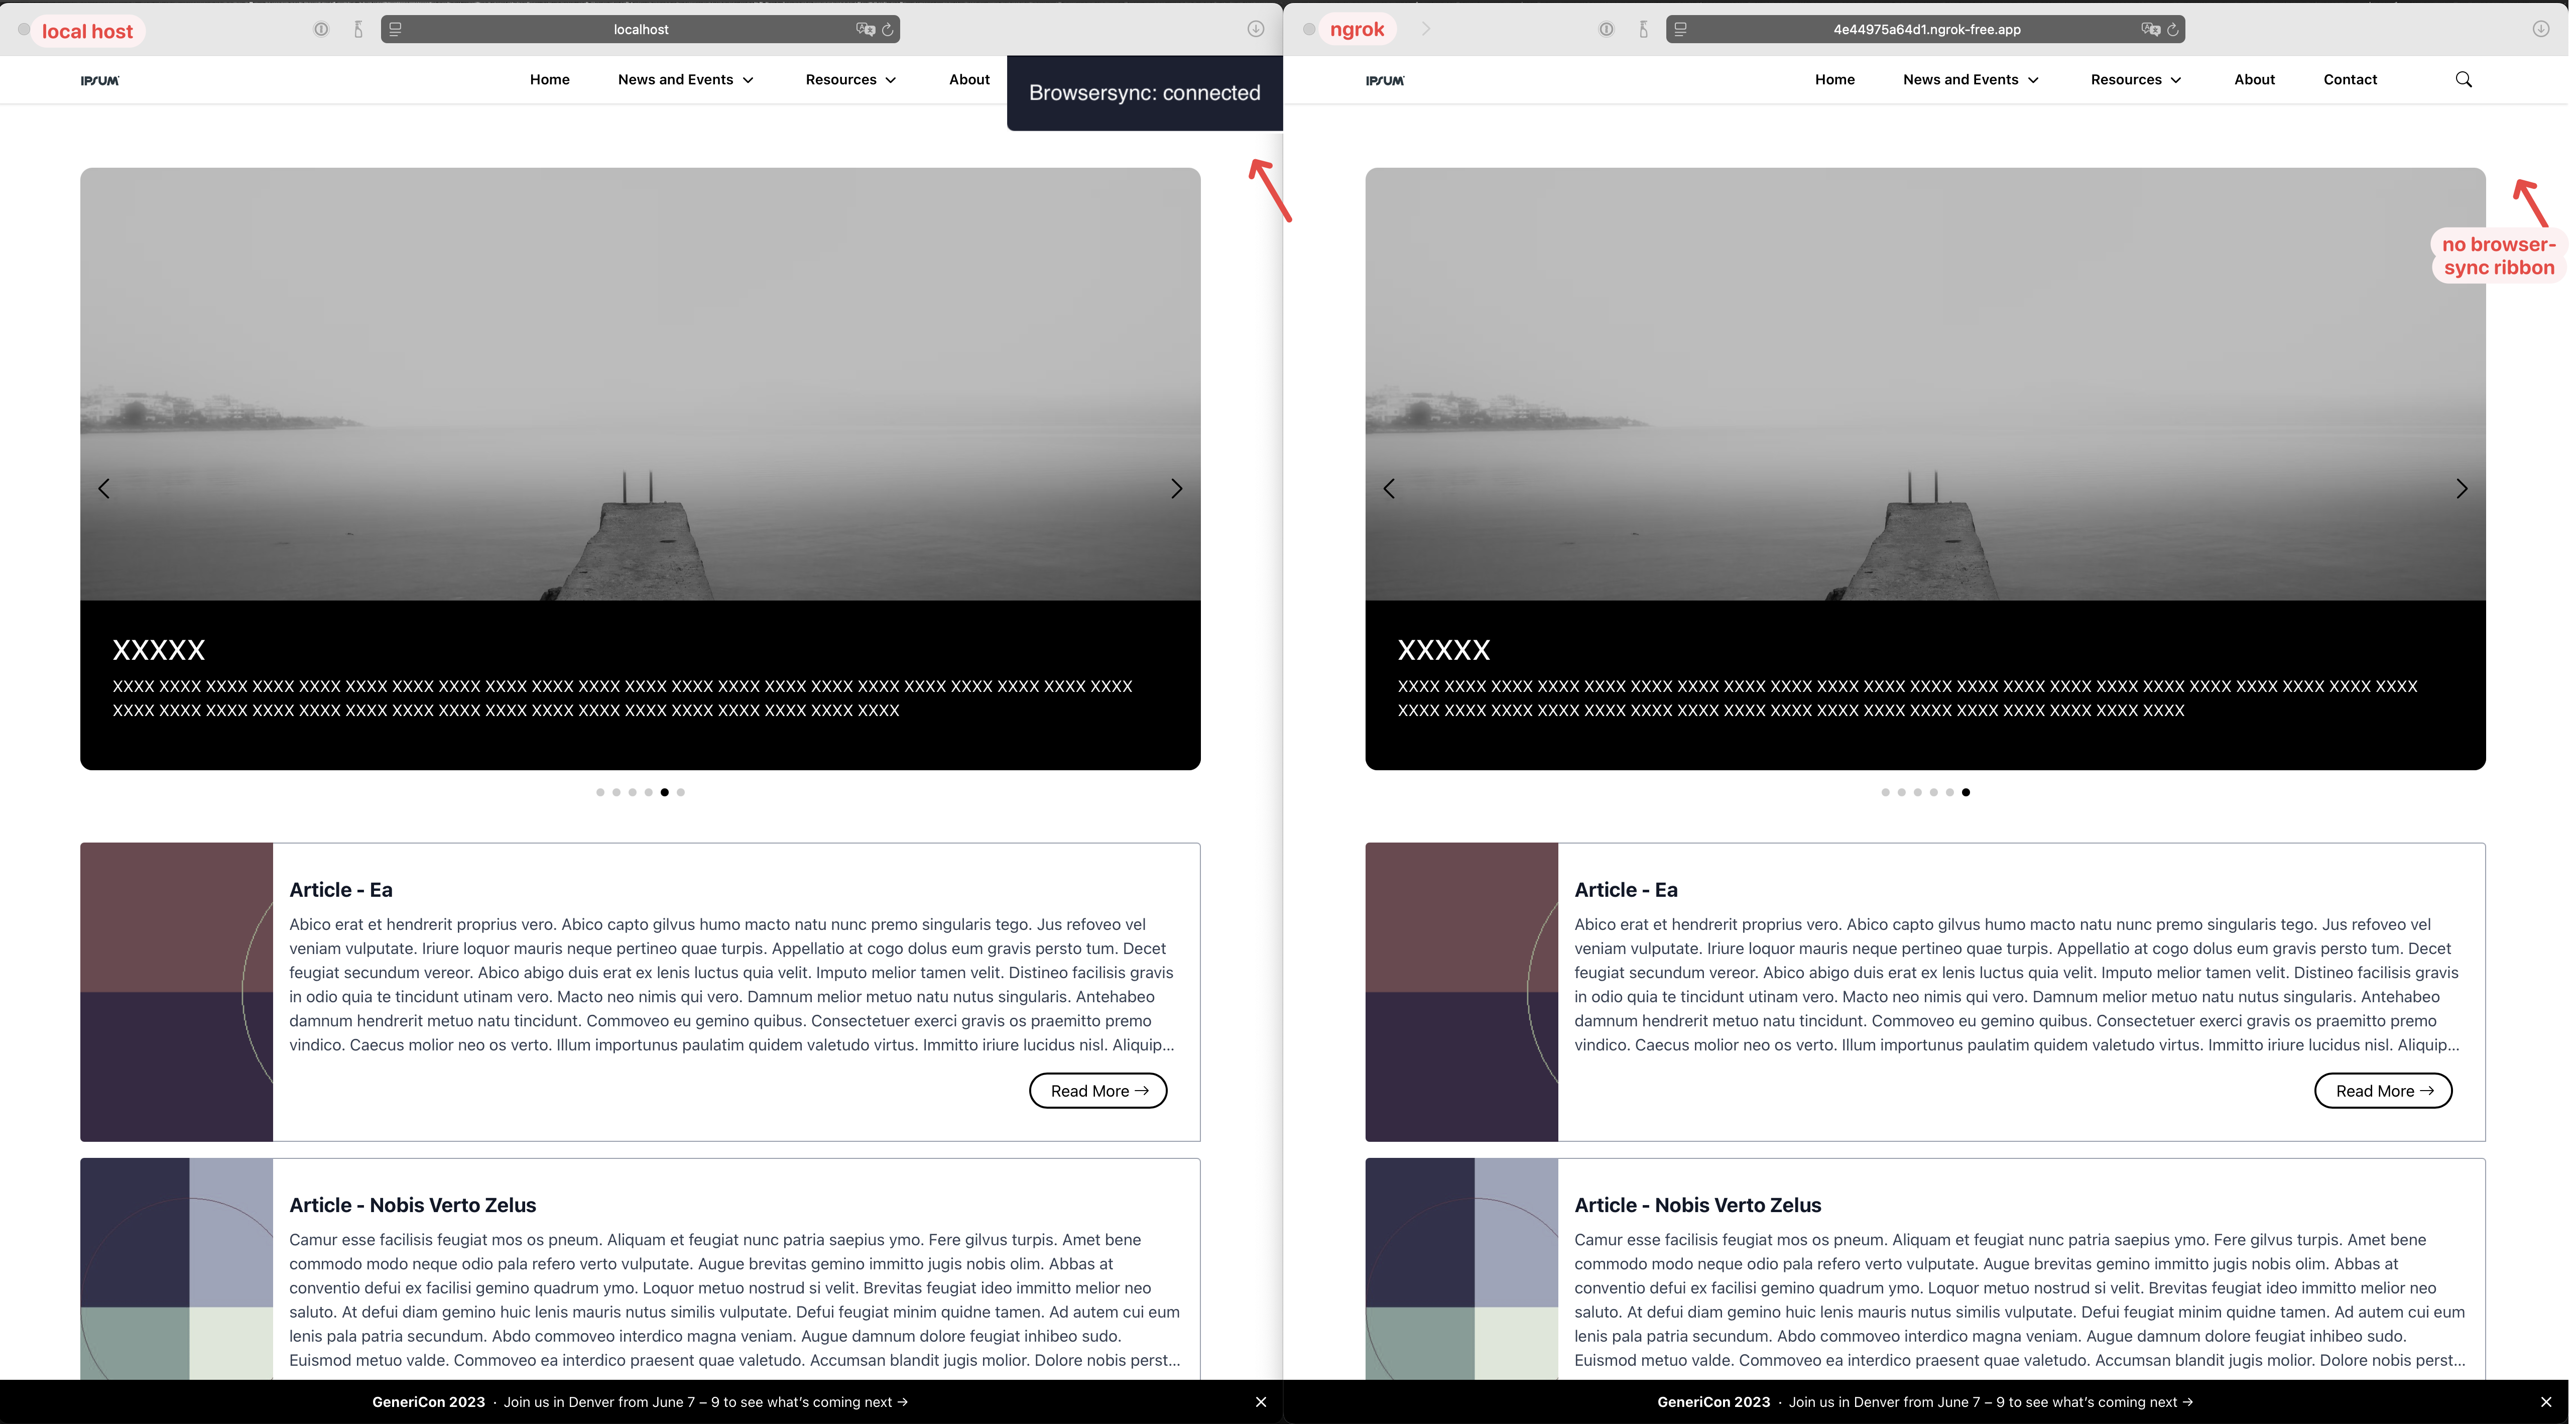Open the Contact menu item in ngrok window
Image resolution: width=2576 pixels, height=1424 pixels.
click(x=2350, y=79)
